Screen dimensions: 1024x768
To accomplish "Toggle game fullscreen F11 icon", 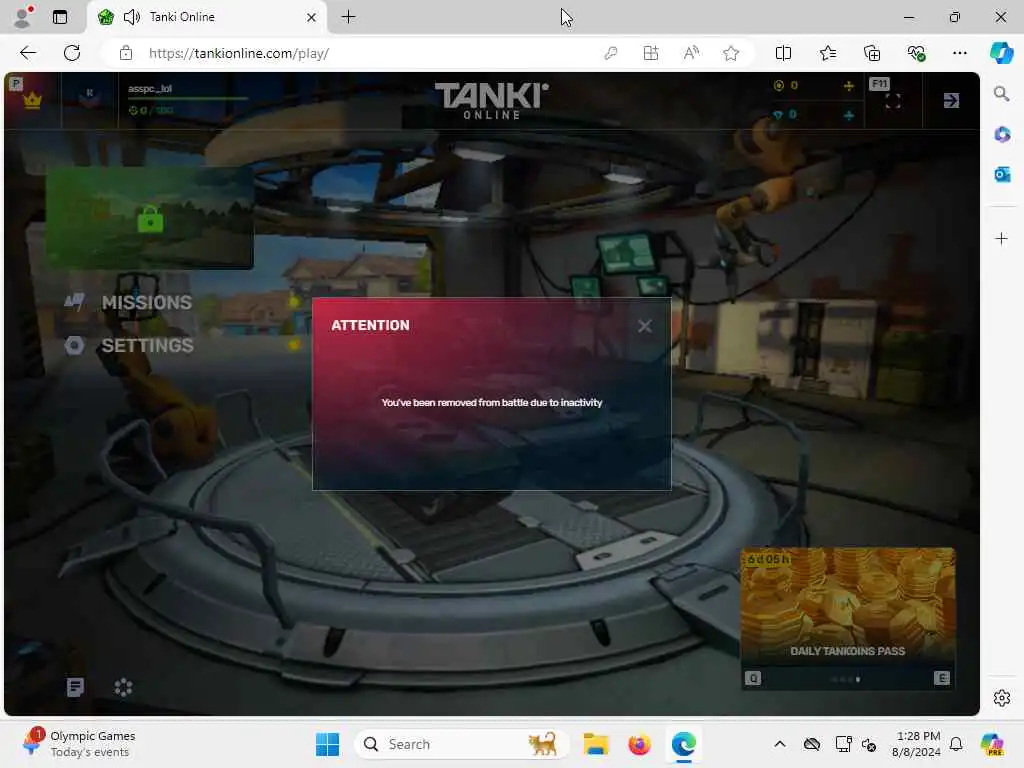I will pyautogui.click(x=893, y=101).
